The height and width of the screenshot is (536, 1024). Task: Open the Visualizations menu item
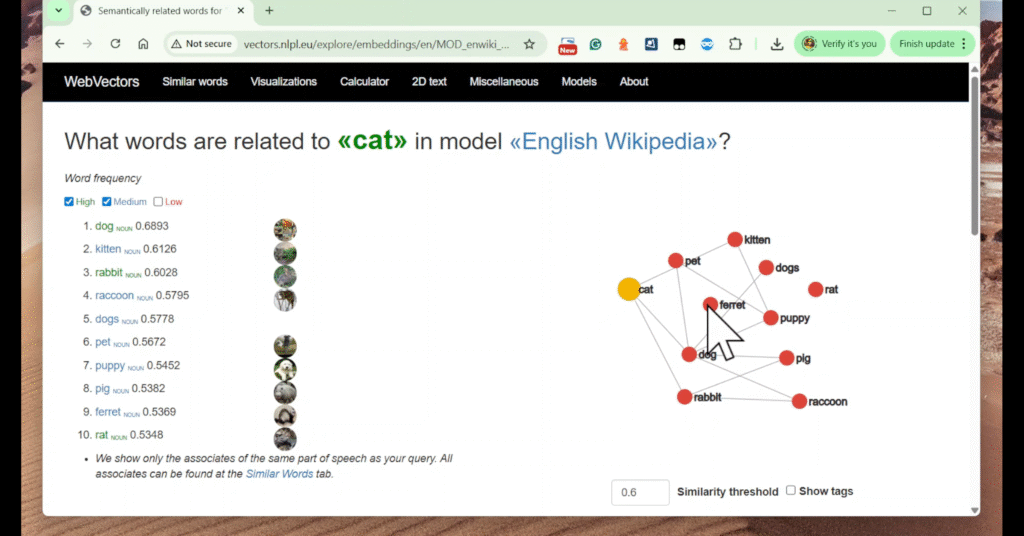point(283,82)
